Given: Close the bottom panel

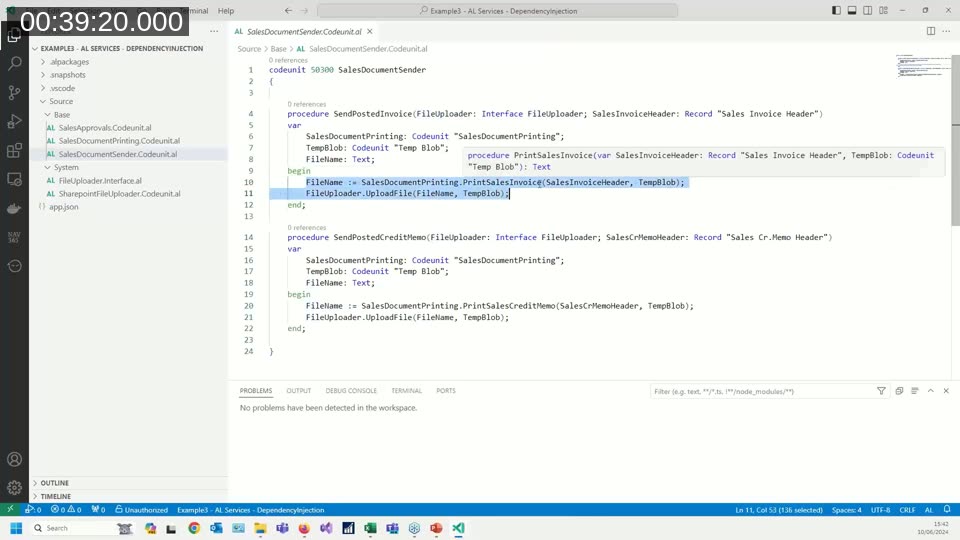Looking at the screenshot, I should tap(946, 391).
